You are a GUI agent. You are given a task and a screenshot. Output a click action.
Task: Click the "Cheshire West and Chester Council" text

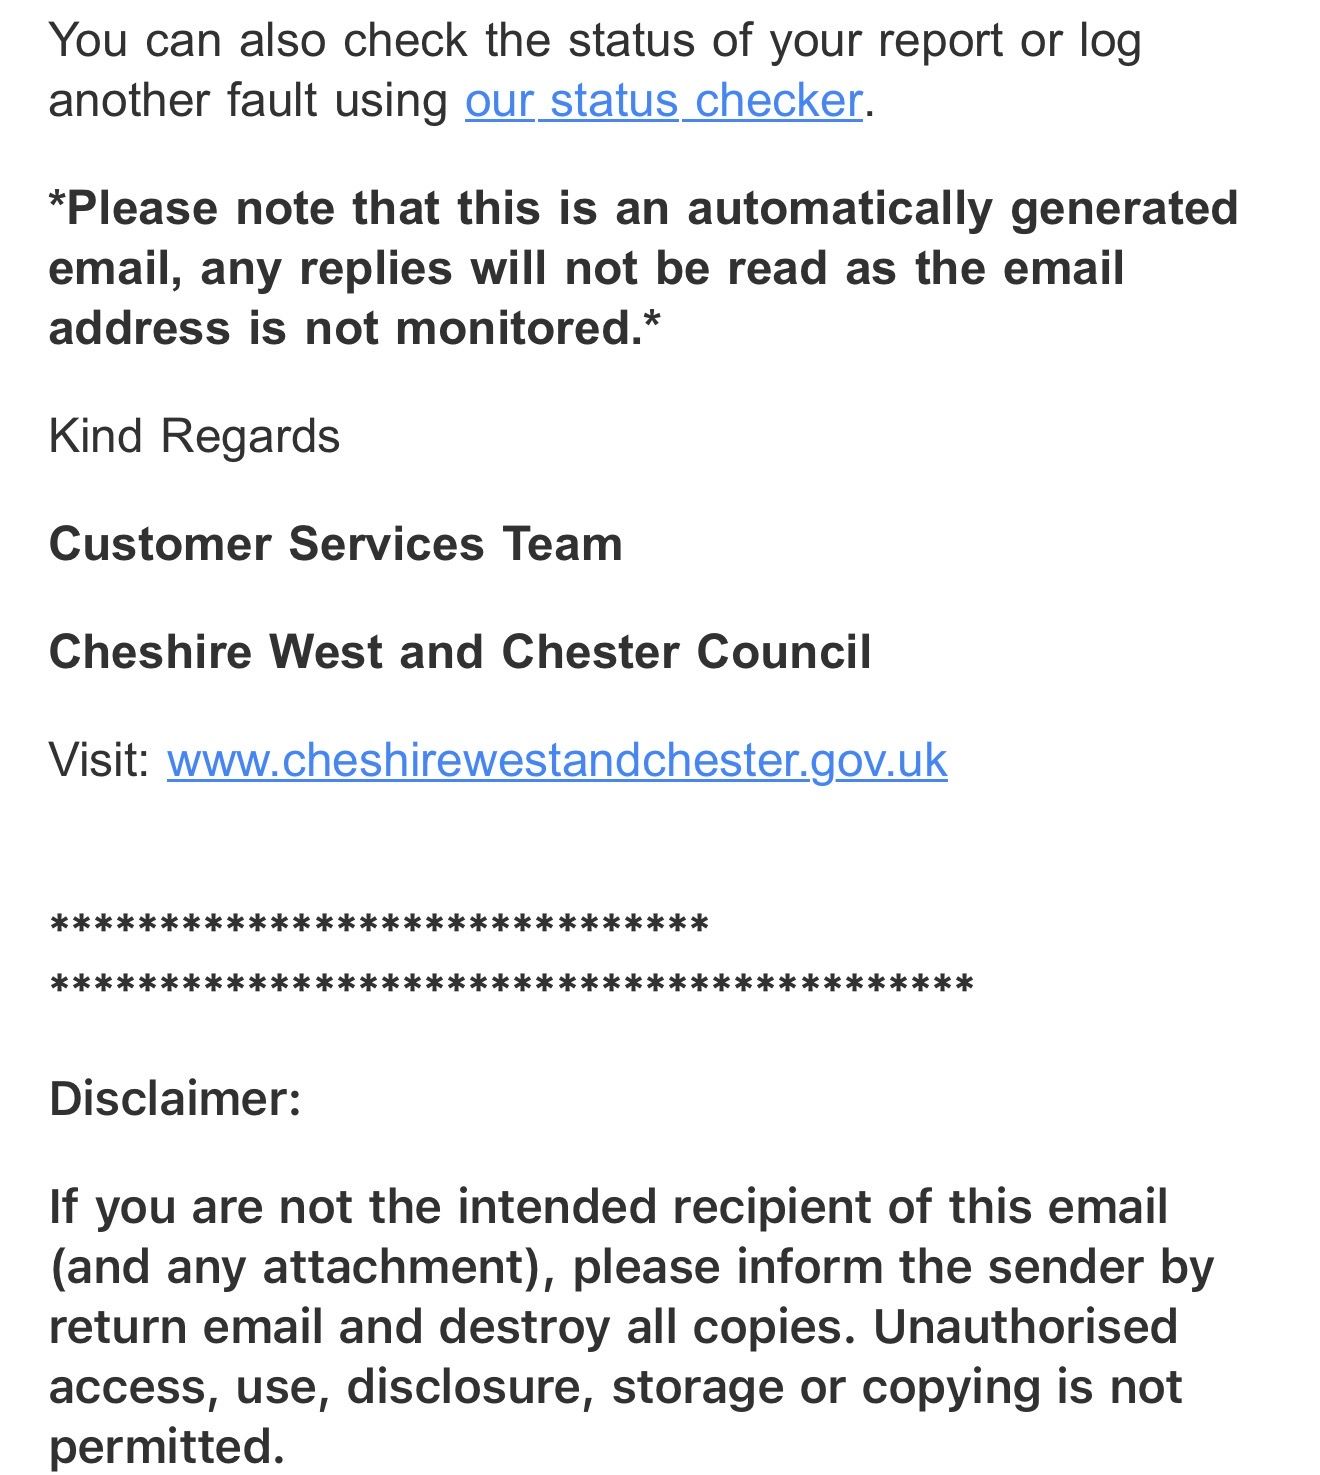click(x=459, y=652)
